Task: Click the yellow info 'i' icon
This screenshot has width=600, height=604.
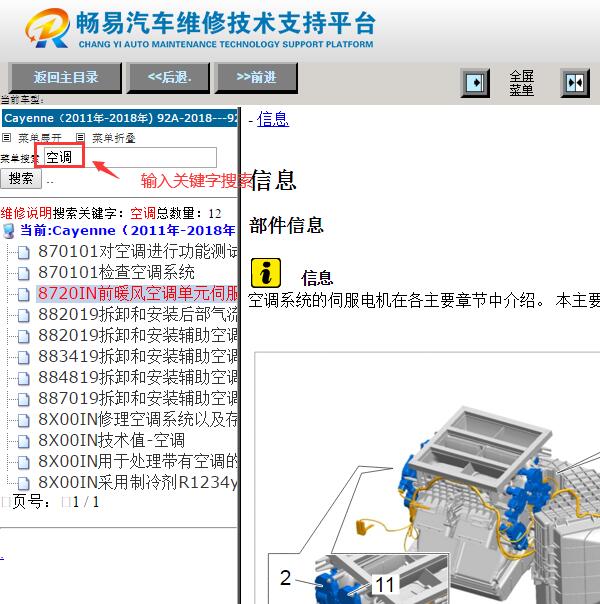Action: [266, 273]
